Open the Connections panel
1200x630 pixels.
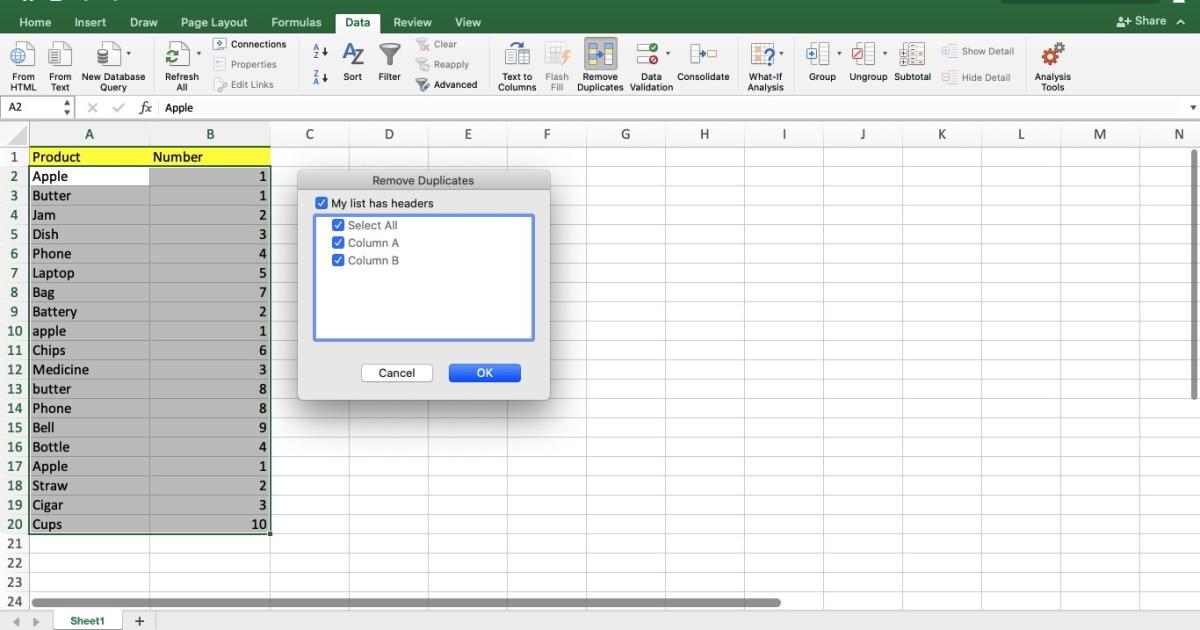pos(250,44)
